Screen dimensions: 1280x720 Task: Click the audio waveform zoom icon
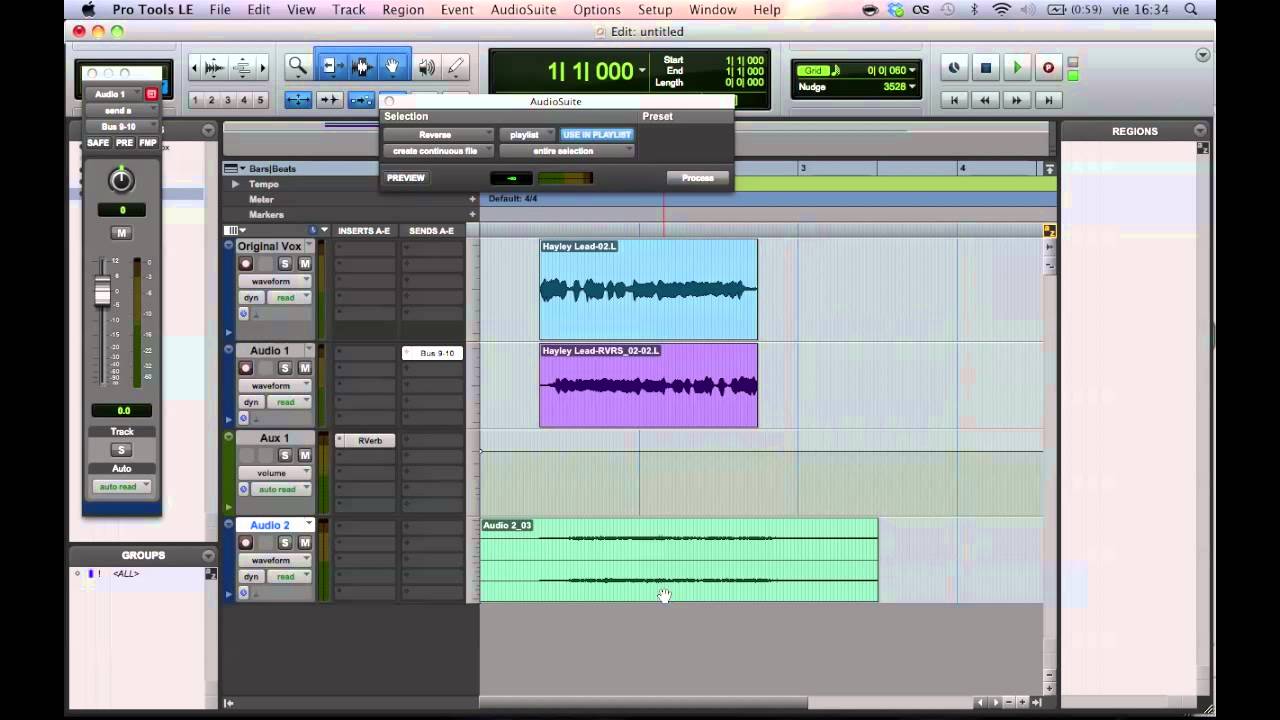tap(215, 68)
